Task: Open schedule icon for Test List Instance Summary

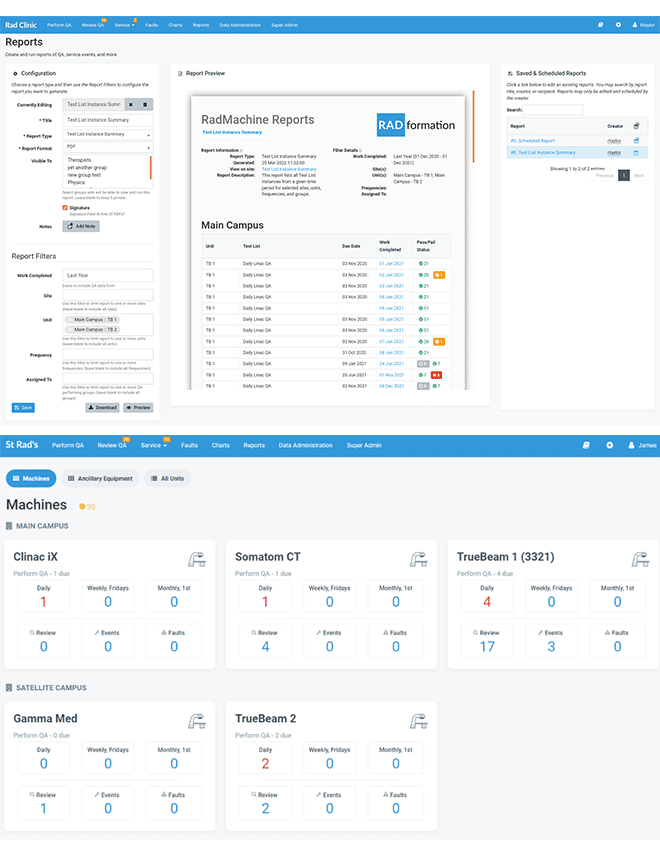Action: coord(637,152)
